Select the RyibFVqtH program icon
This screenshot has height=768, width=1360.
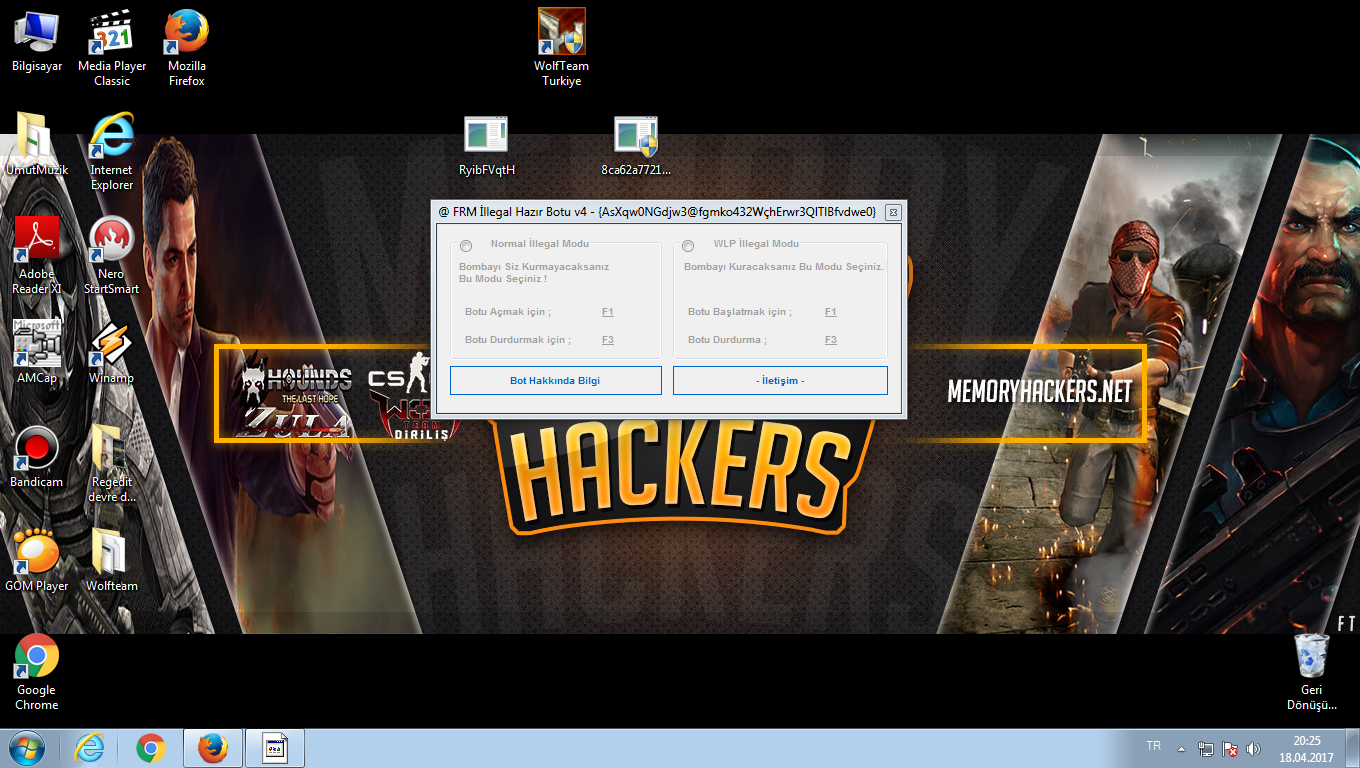(x=487, y=145)
